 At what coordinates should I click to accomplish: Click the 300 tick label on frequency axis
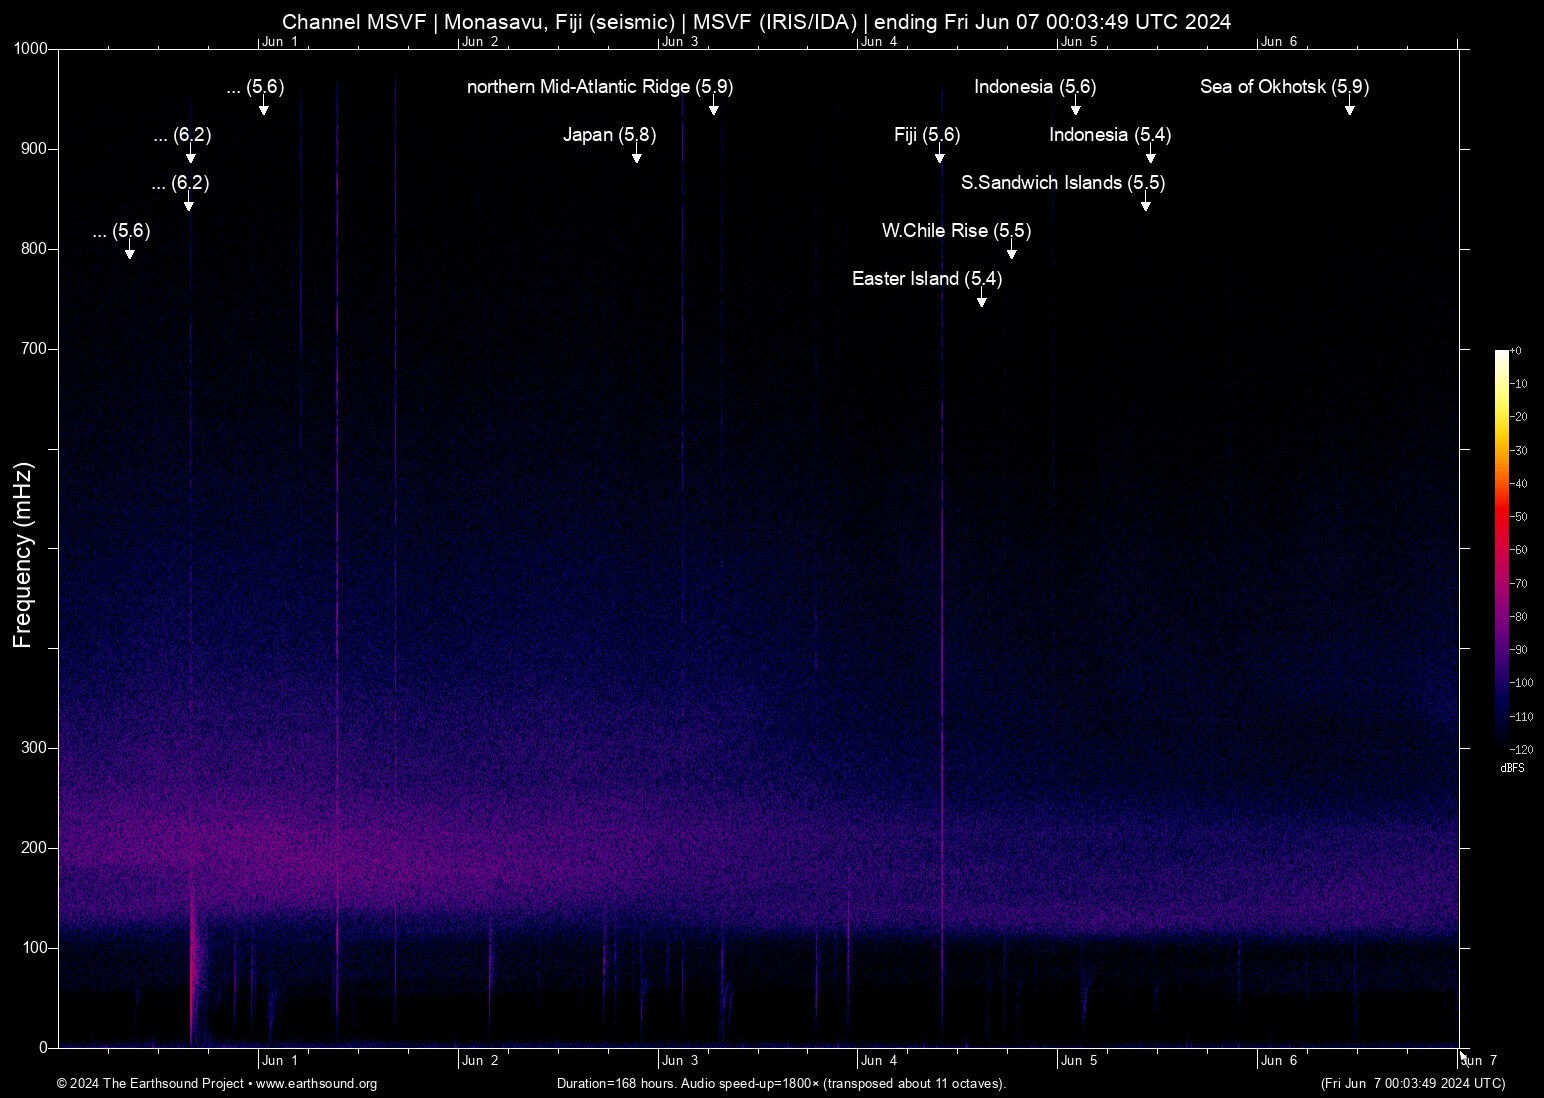point(34,748)
